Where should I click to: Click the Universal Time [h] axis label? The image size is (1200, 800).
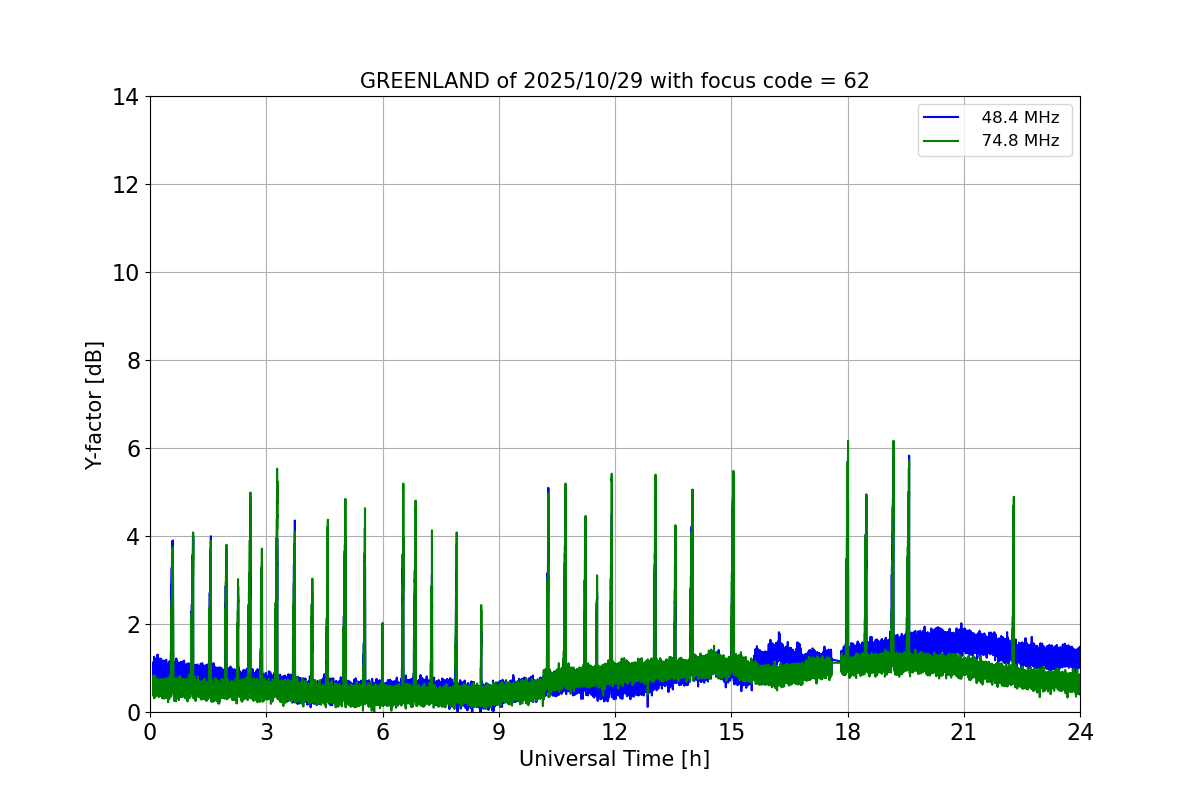pos(614,760)
